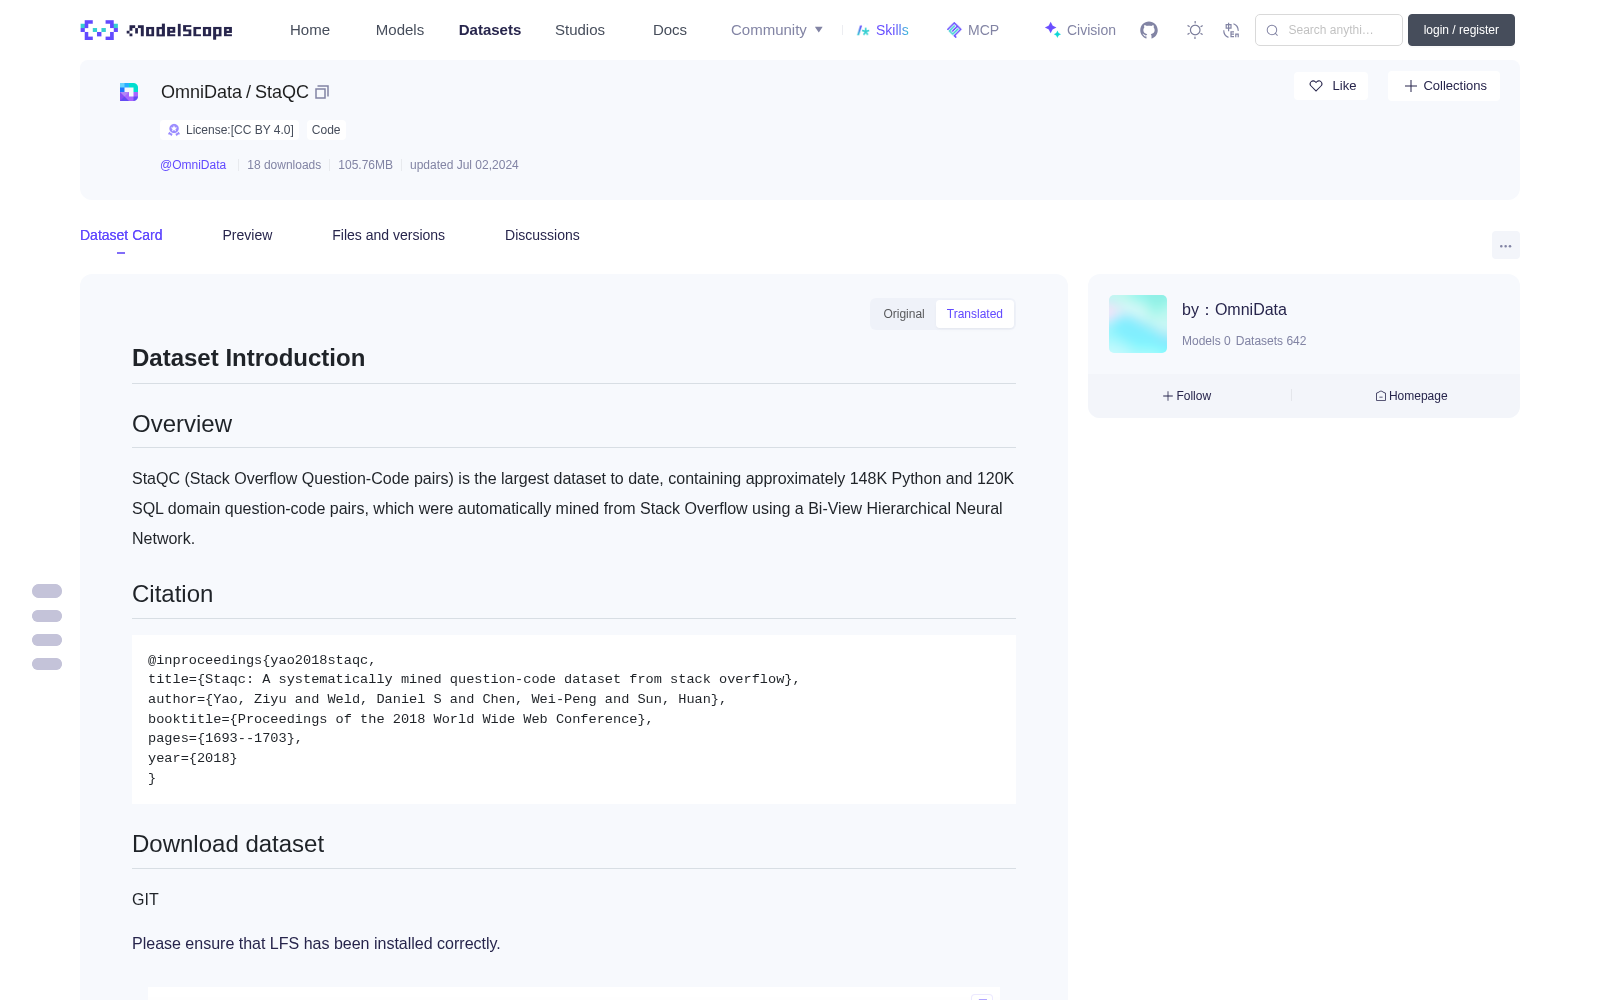Image resolution: width=1600 pixels, height=1000 pixels.
Task: Open first section in floating outline
Action: (47, 591)
